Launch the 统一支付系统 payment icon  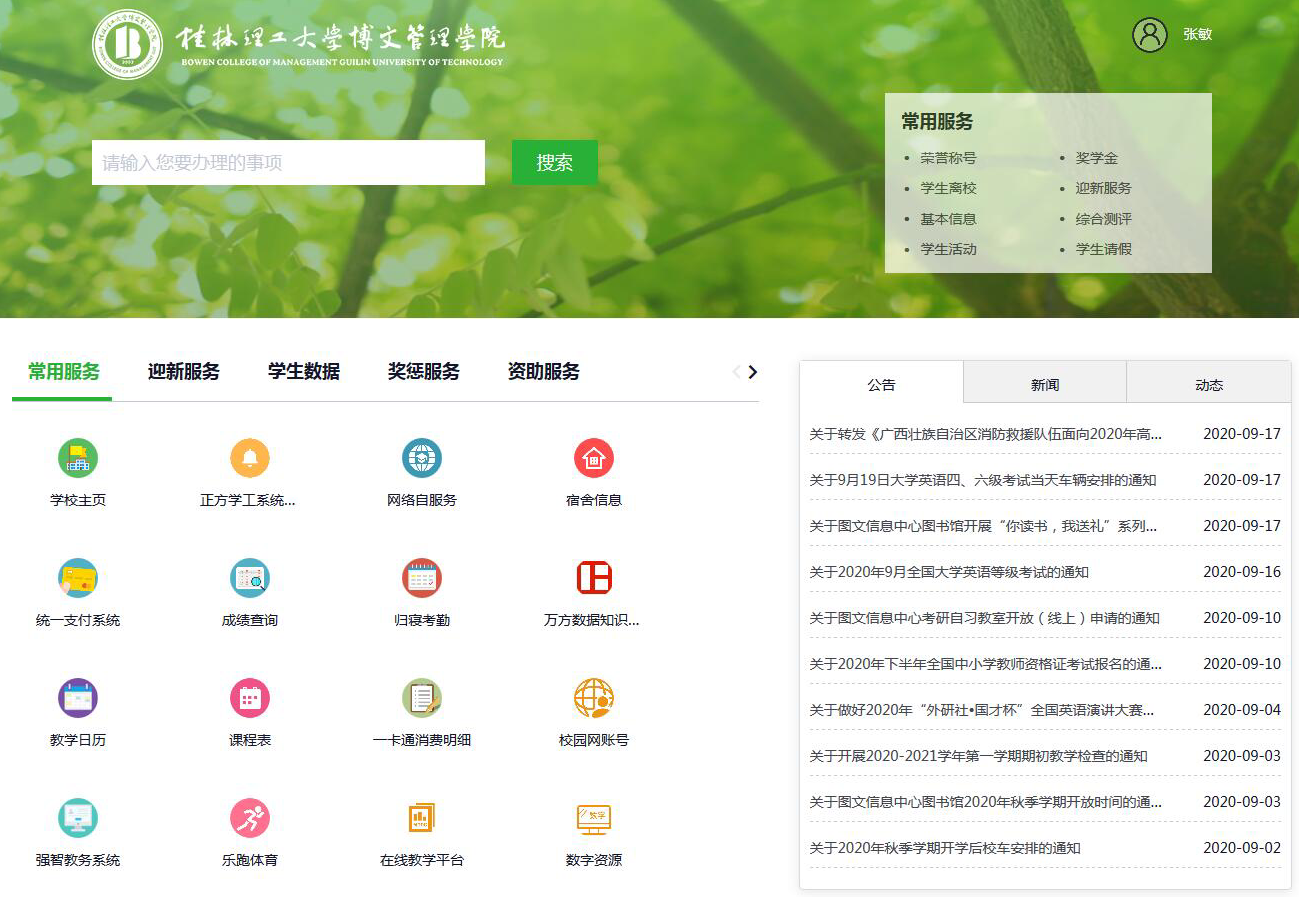[x=78, y=579]
